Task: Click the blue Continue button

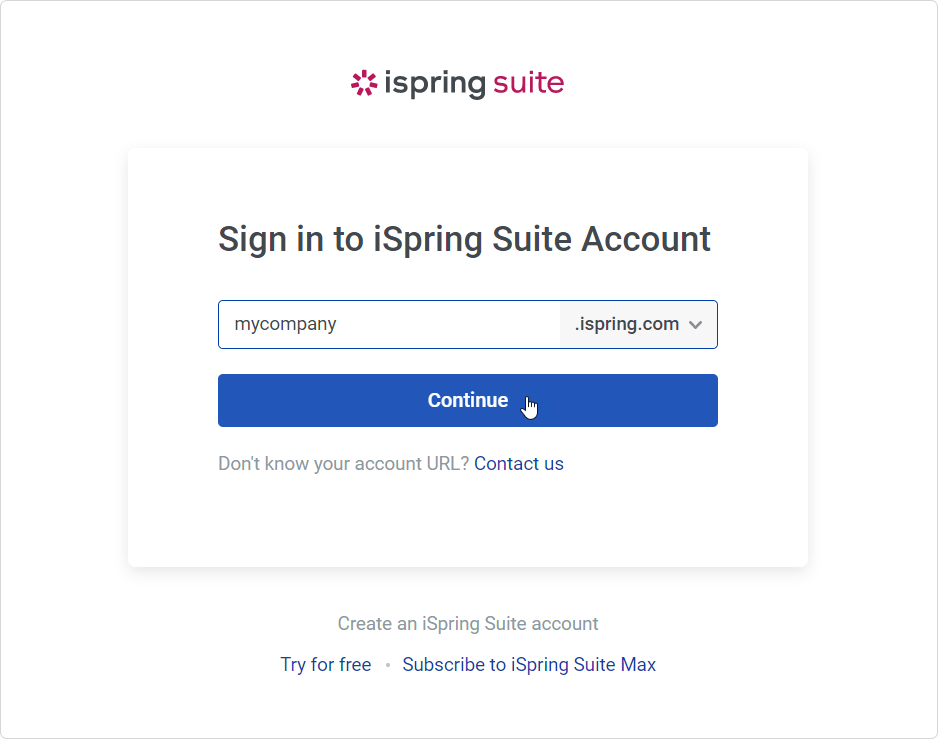Action: pyautogui.click(x=468, y=400)
